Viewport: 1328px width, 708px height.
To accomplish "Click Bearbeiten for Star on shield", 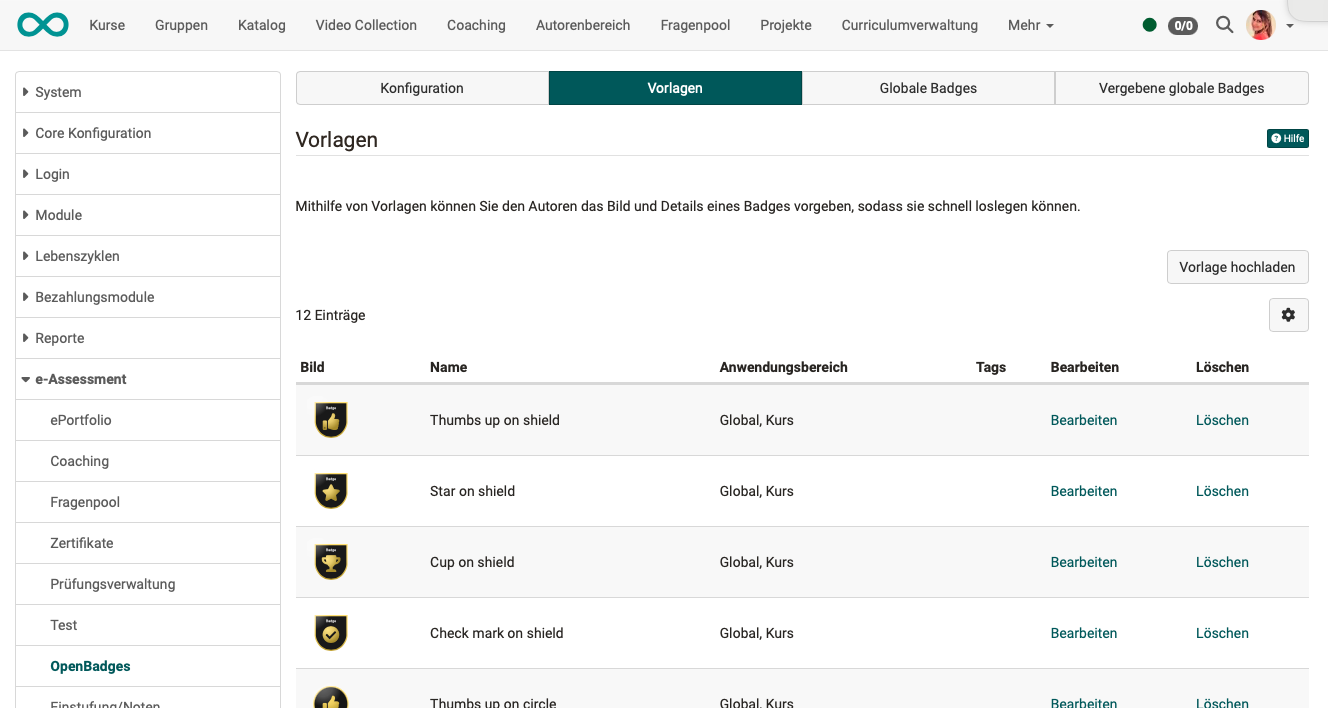I will pos(1083,491).
